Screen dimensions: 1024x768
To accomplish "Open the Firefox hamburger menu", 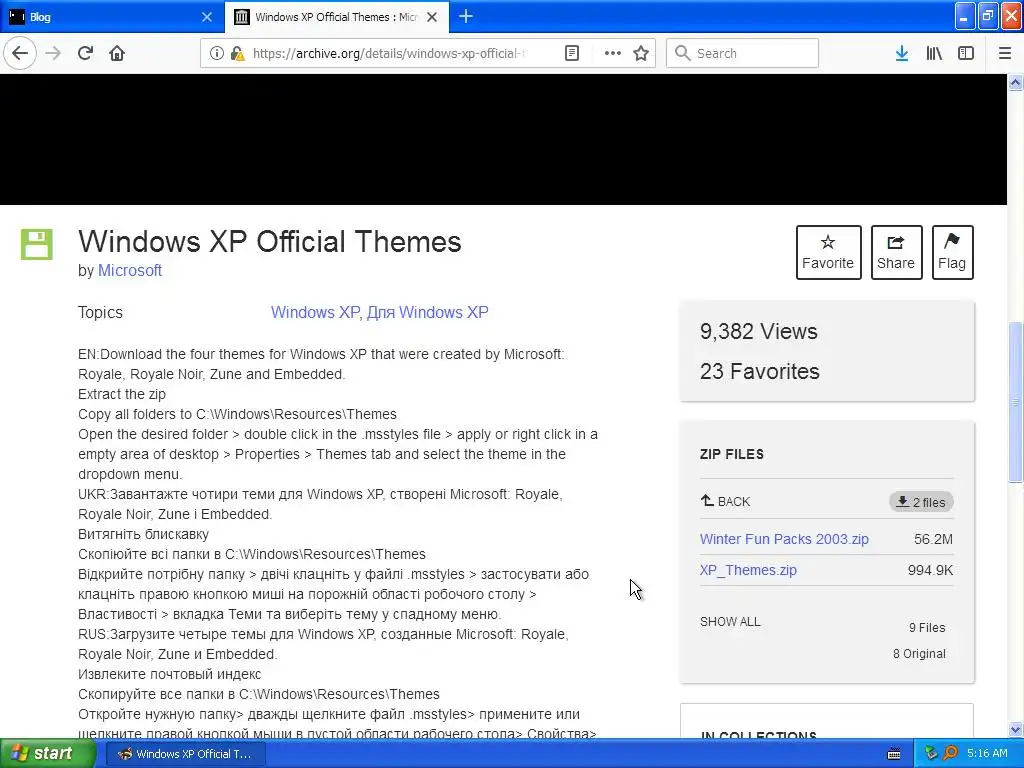I will click(1004, 53).
